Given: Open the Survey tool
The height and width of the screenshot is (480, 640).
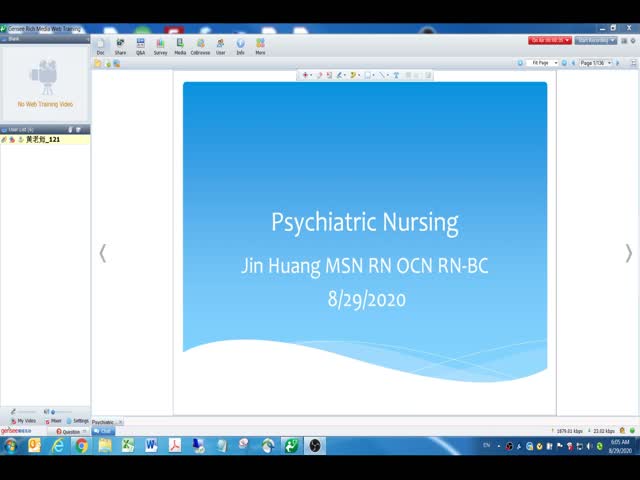Looking at the screenshot, I should click(x=160, y=46).
